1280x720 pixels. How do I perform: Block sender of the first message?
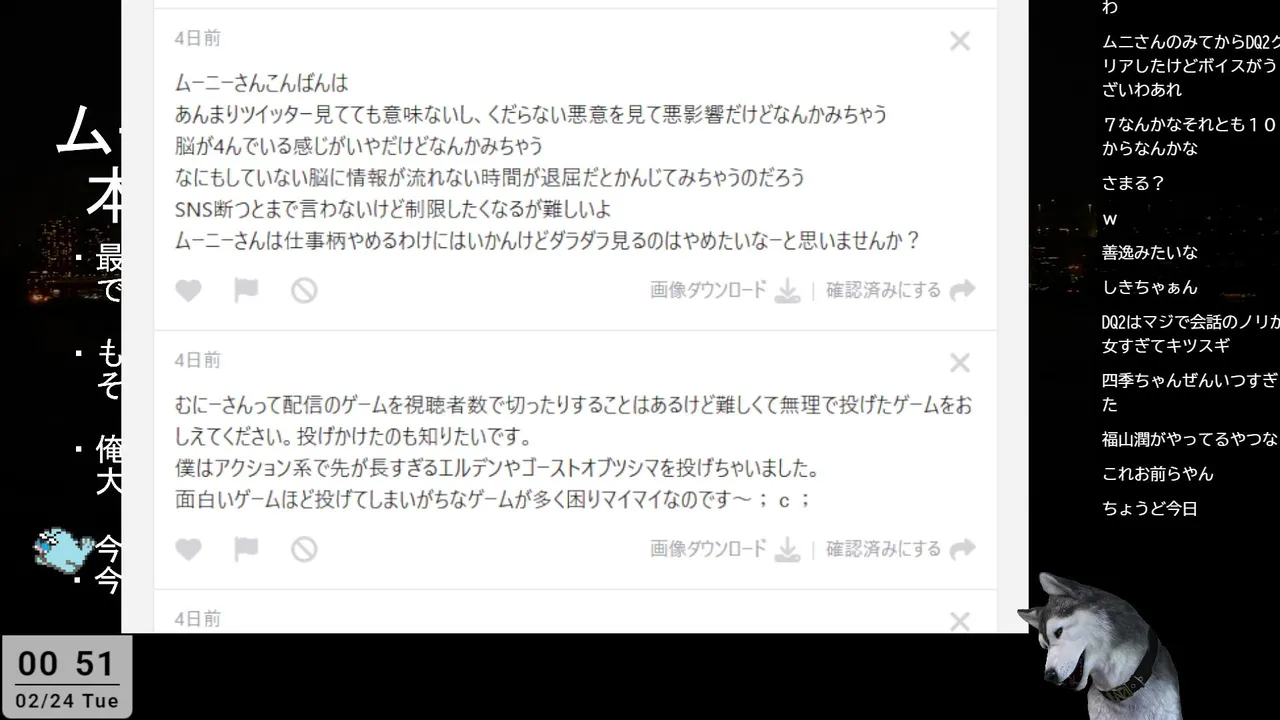point(304,290)
